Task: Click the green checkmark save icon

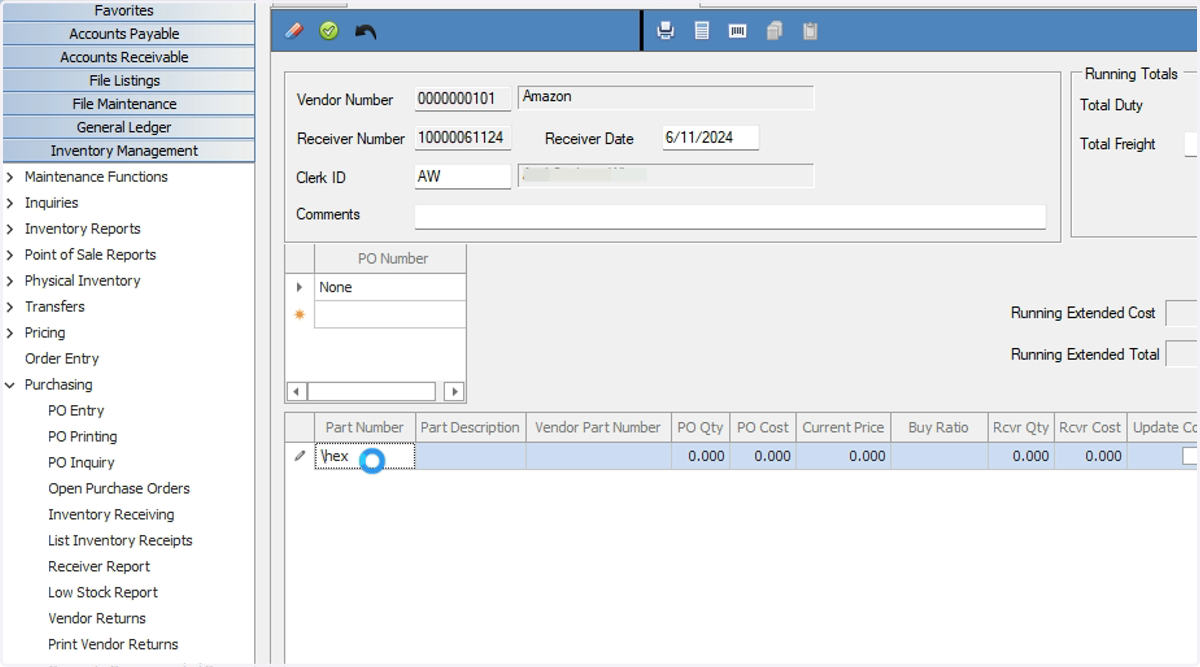Action: coord(329,31)
